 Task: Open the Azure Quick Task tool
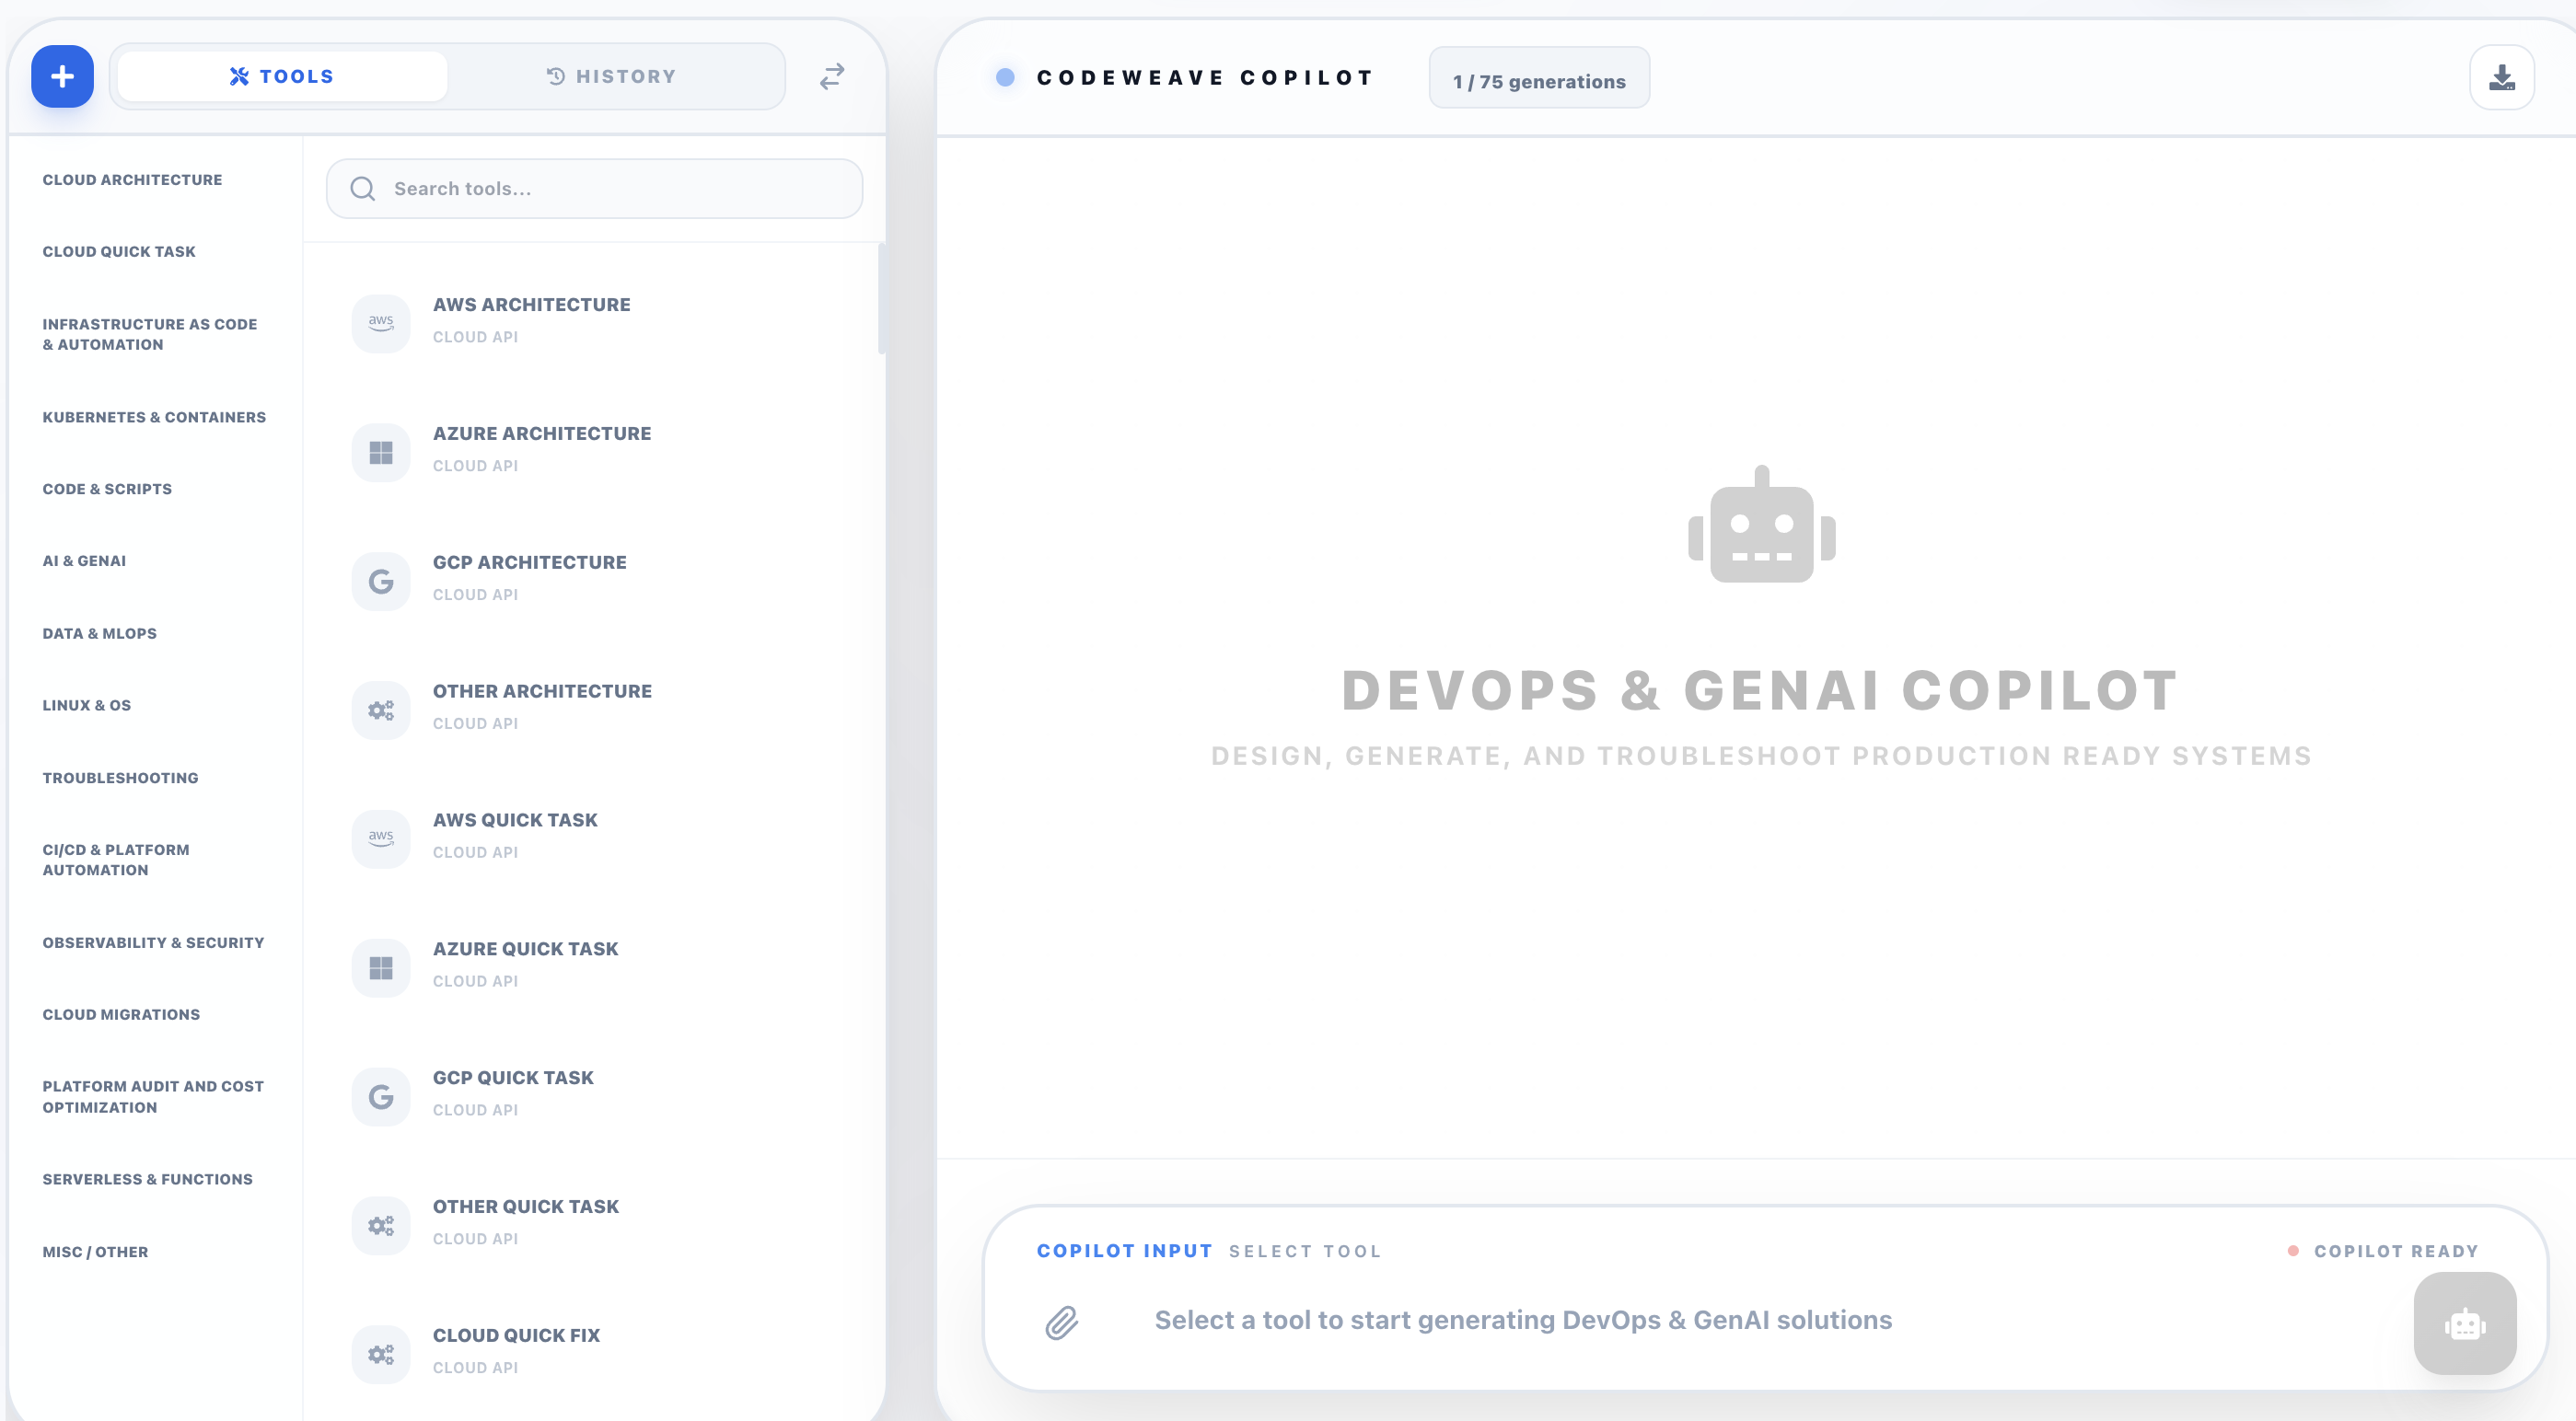[525, 963]
